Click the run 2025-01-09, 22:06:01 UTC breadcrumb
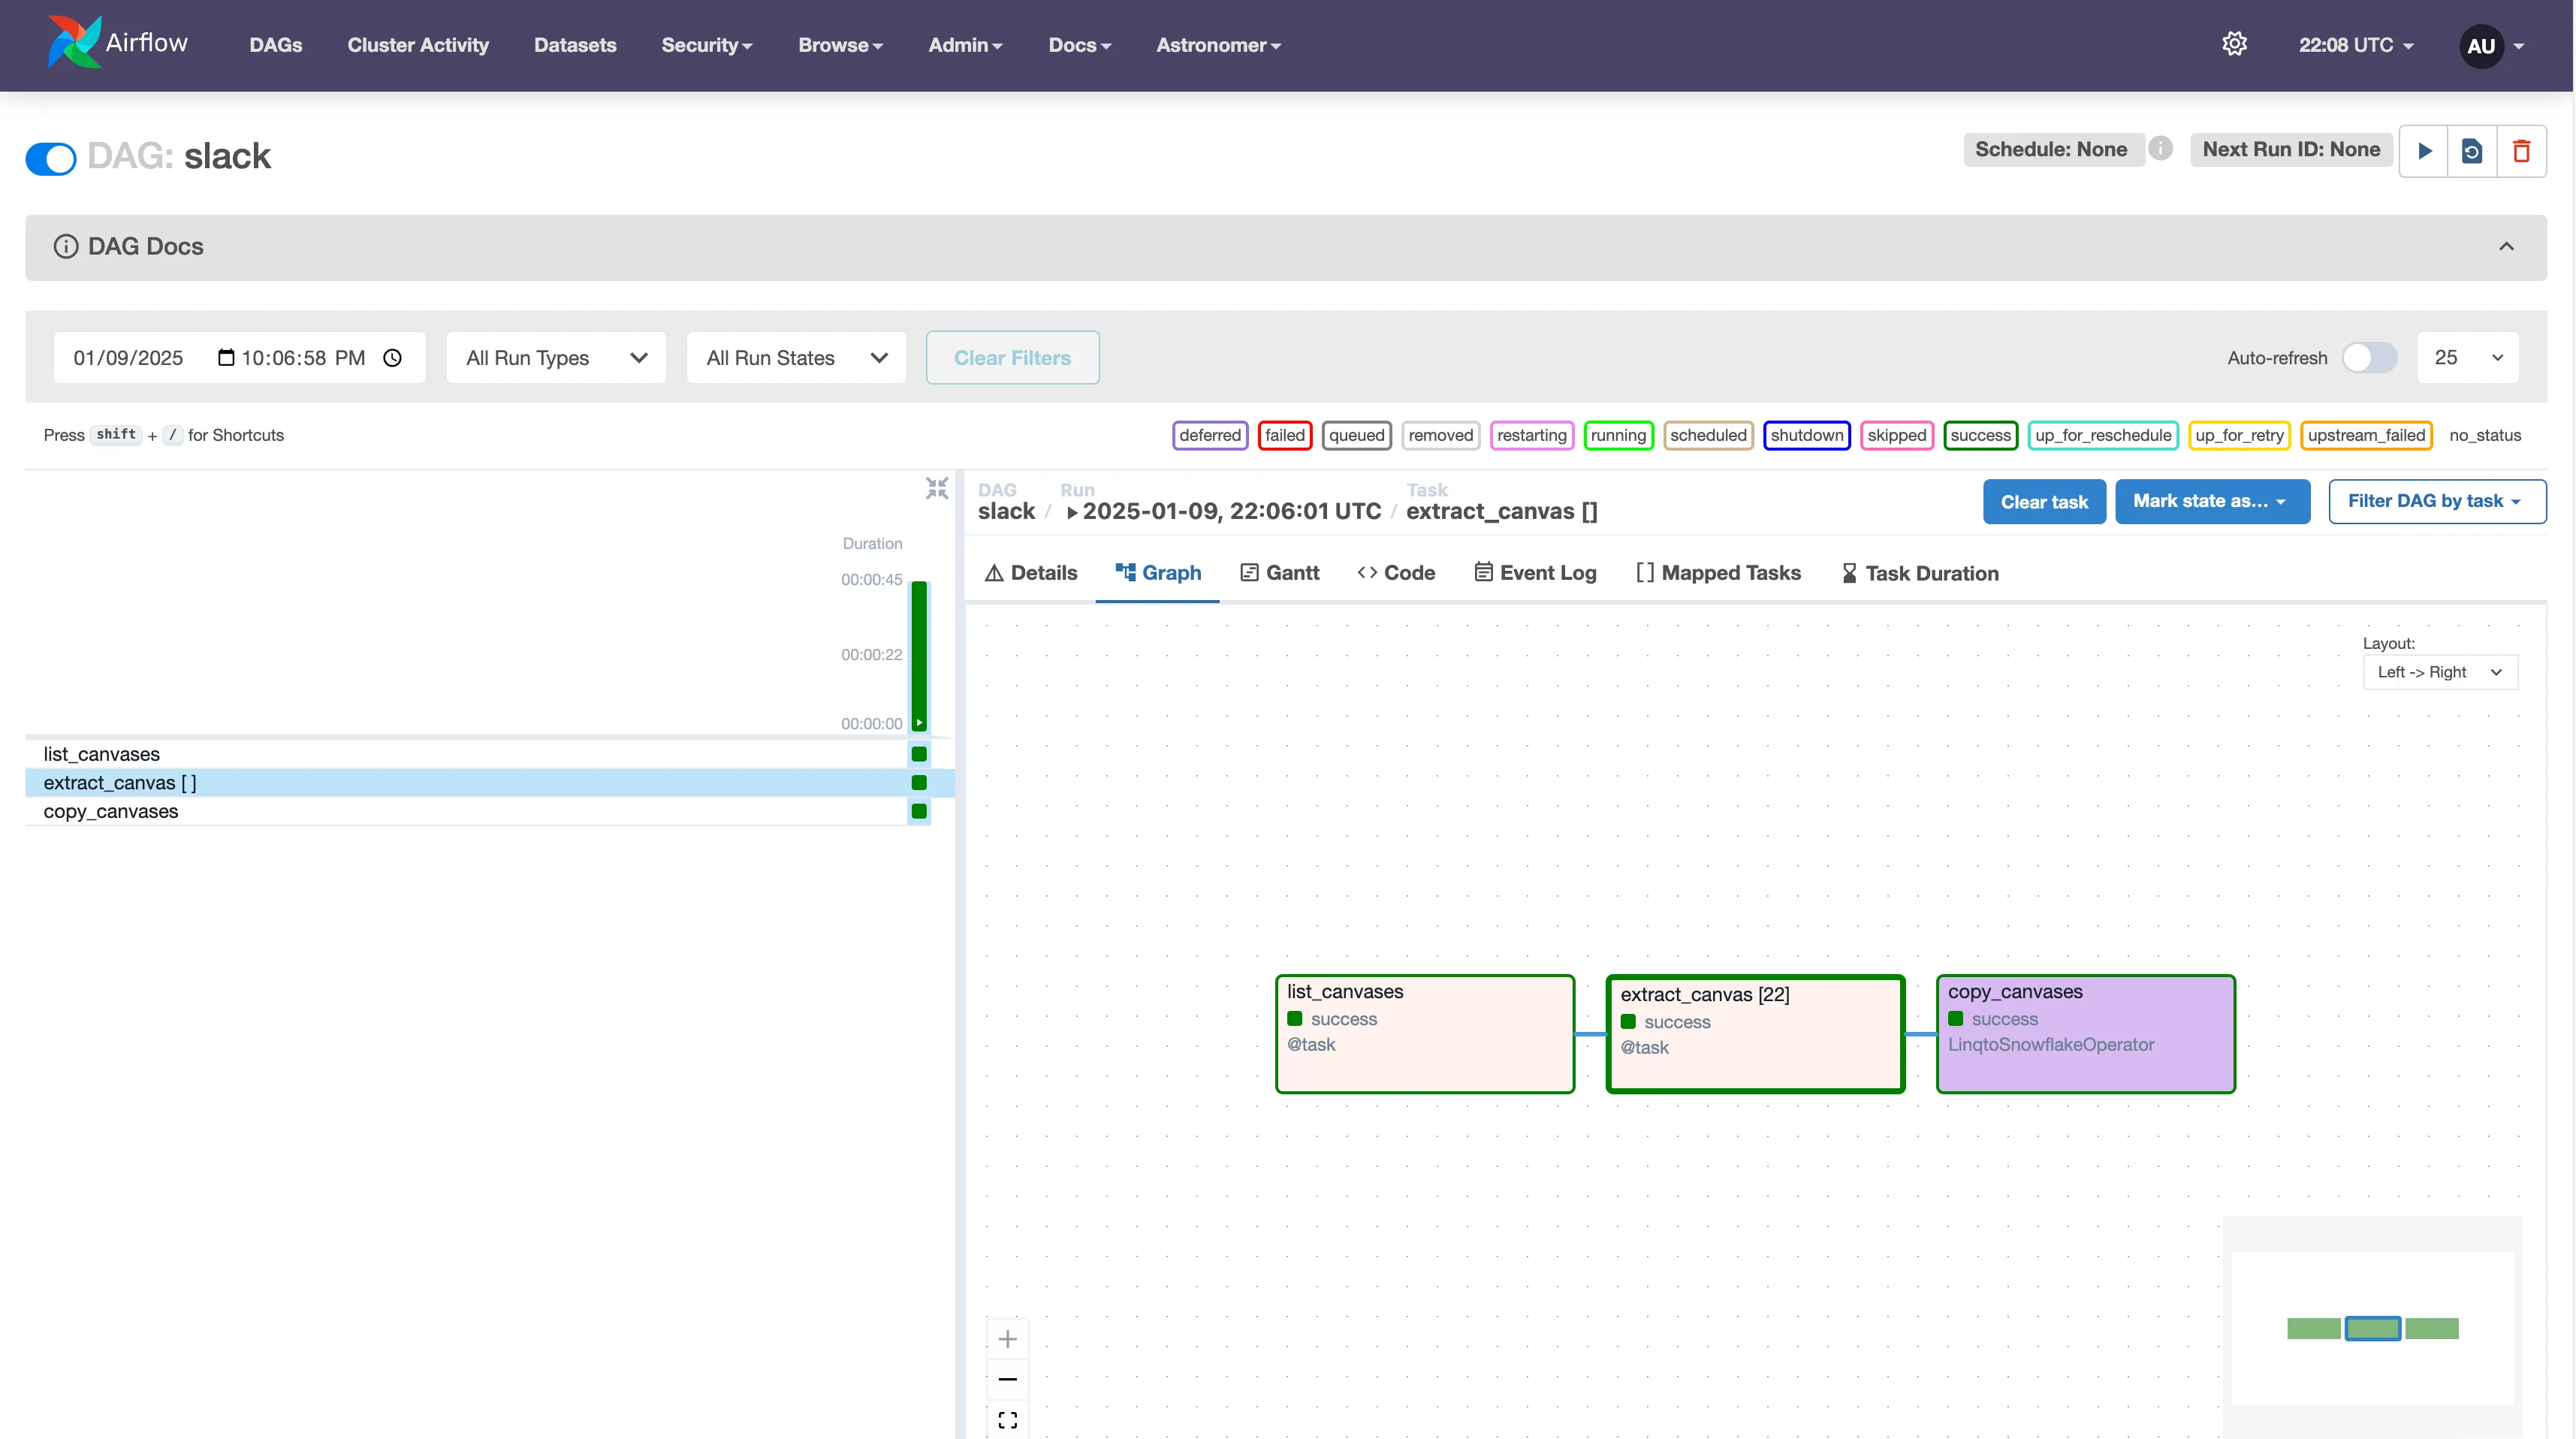The width and height of the screenshot is (2576, 1439). click(1224, 511)
